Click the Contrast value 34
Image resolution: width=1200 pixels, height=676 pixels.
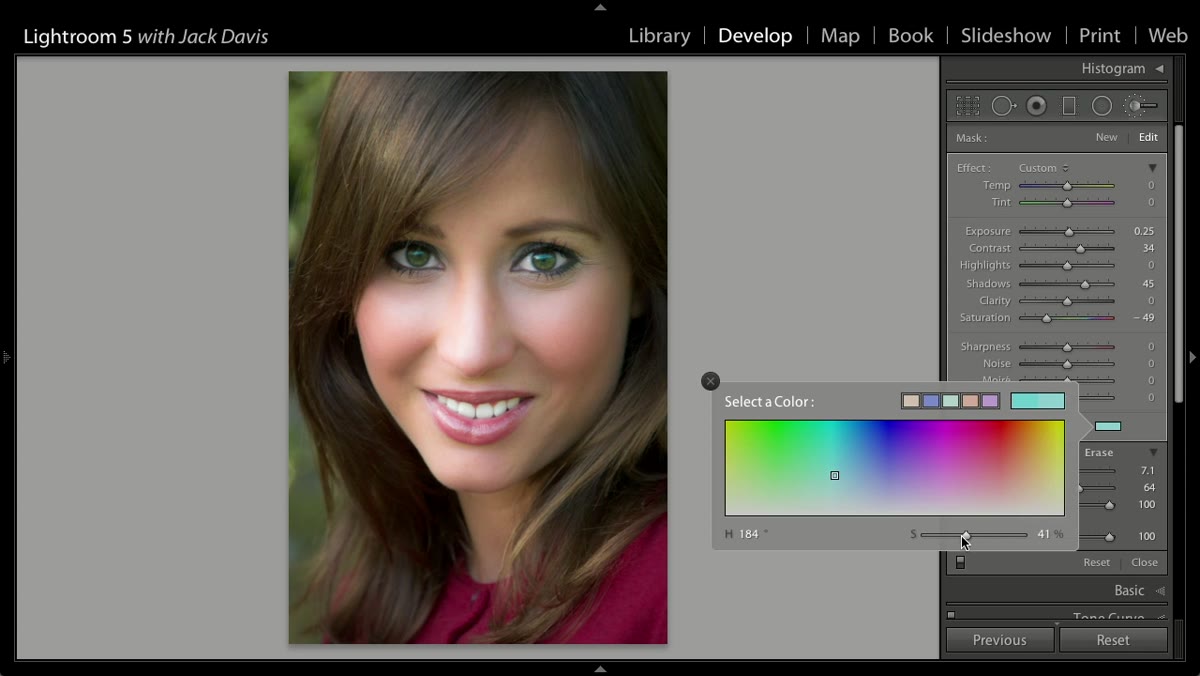pyautogui.click(x=1148, y=249)
